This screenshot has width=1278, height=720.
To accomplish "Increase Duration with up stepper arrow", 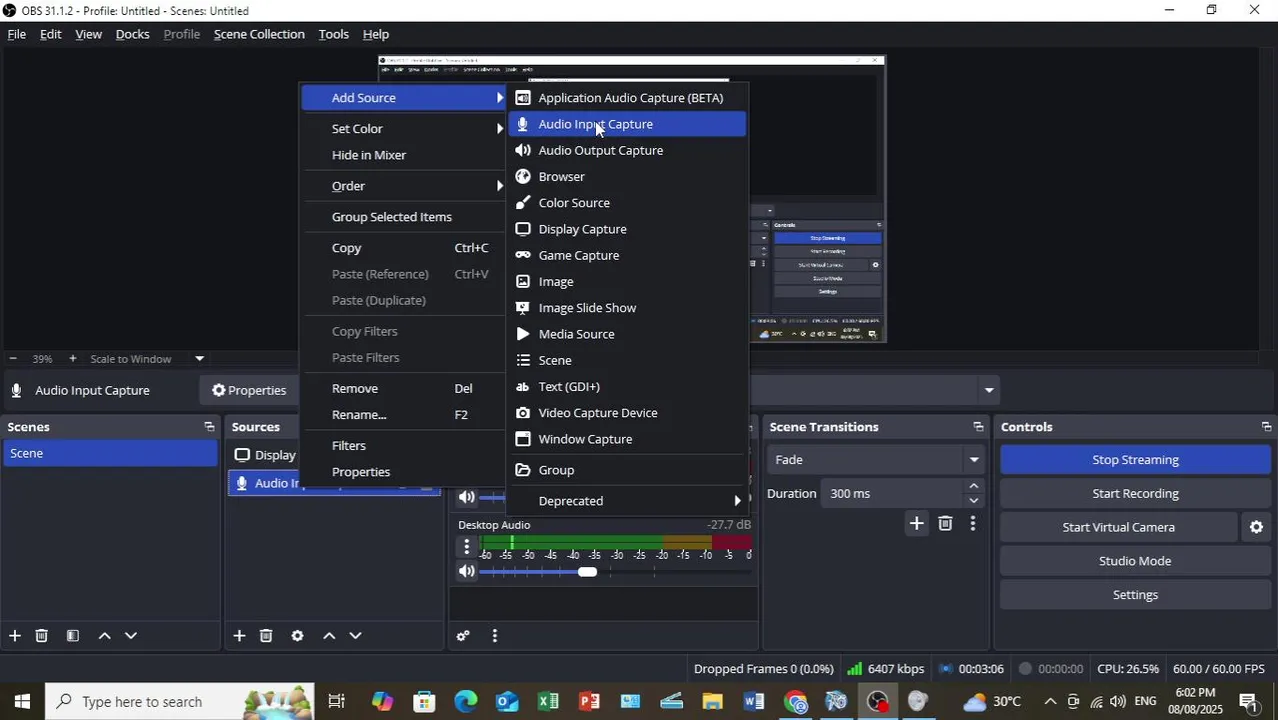I will (974, 486).
